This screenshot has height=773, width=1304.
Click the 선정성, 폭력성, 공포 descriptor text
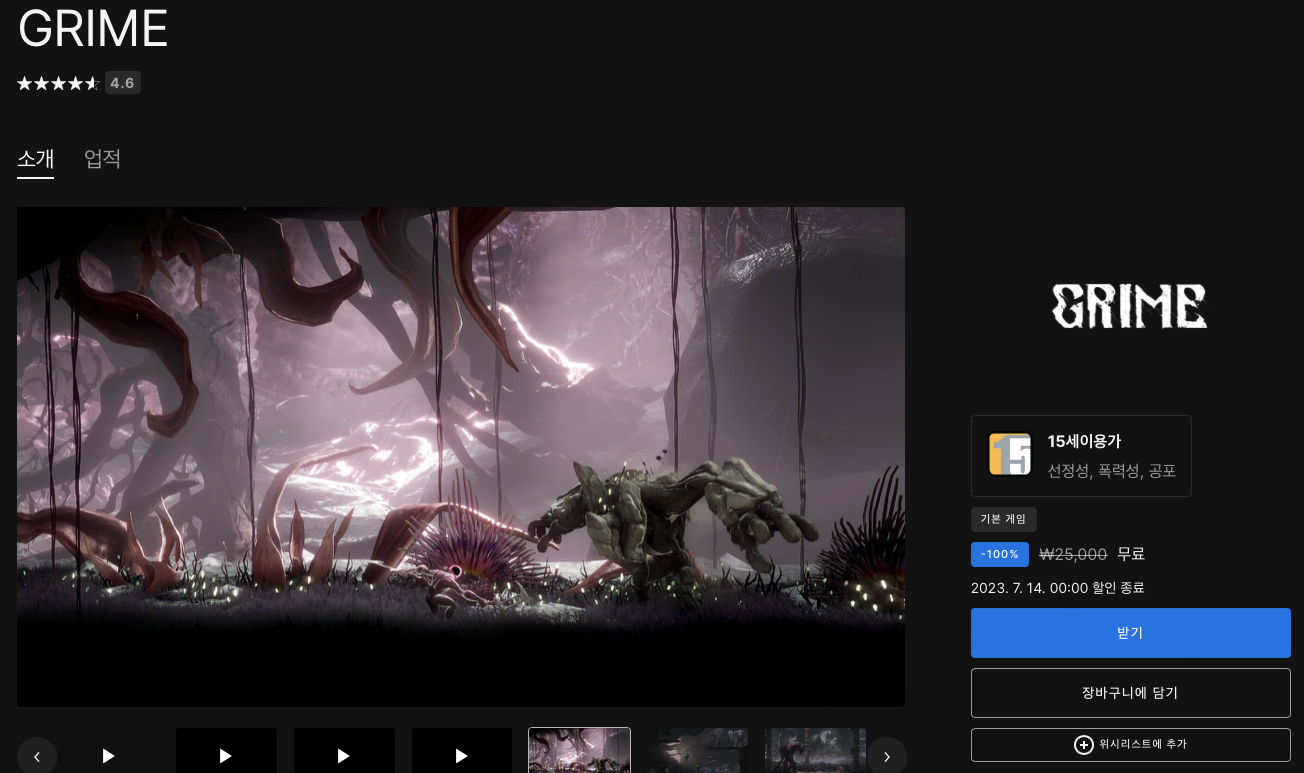[x=1112, y=471]
